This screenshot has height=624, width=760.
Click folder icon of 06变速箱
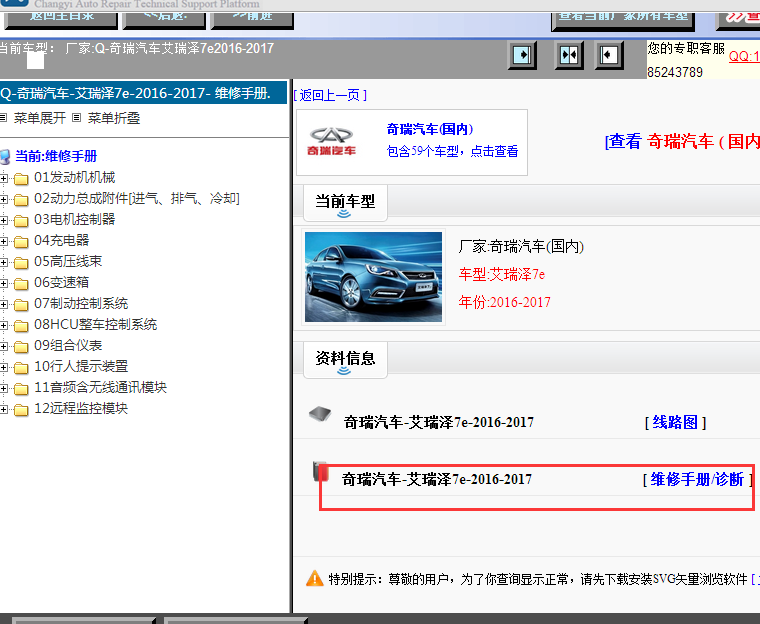pos(21,284)
